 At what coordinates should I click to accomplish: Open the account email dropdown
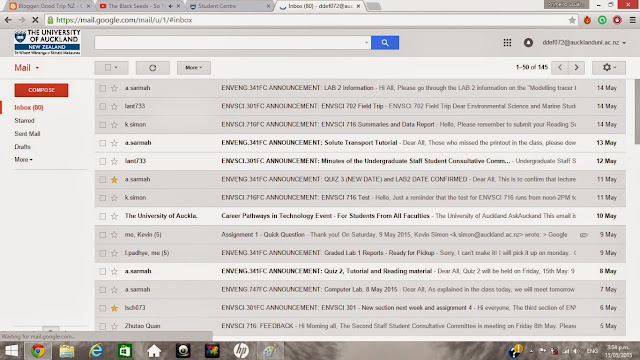pyautogui.click(x=584, y=42)
